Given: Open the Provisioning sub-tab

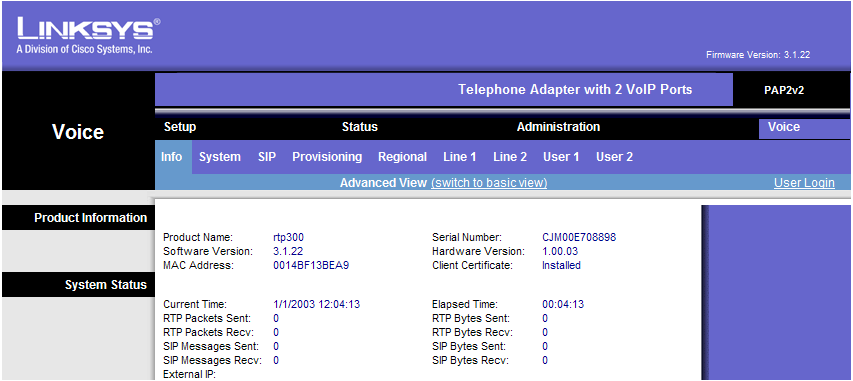Looking at the screenshot, I should 327,157.
